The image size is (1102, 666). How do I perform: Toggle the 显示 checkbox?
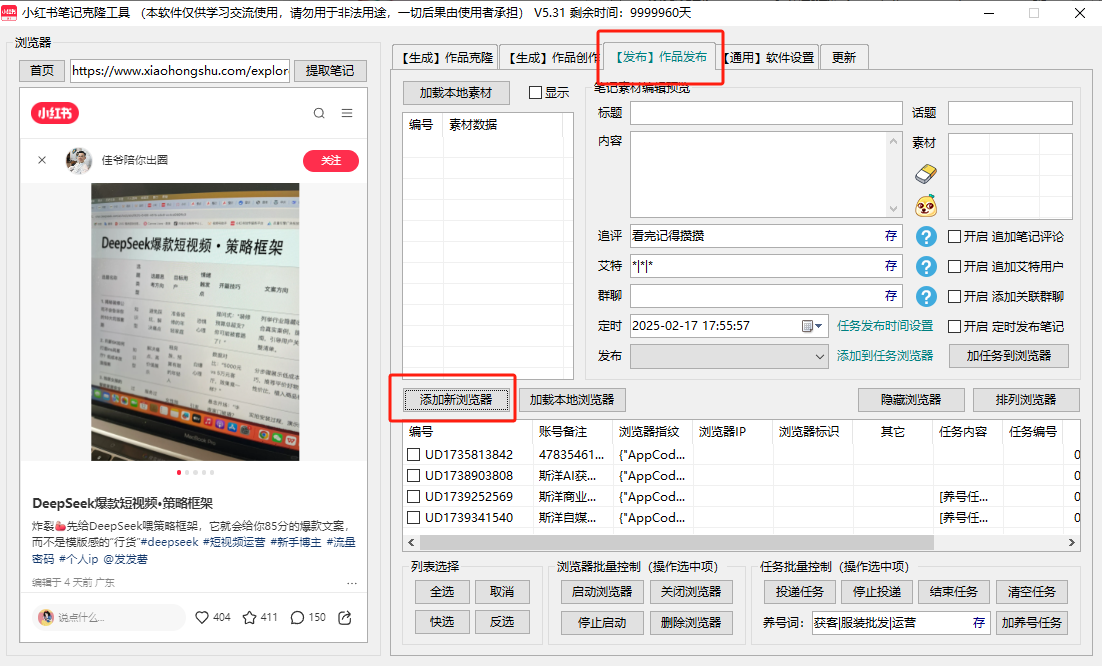click(535, 93)
